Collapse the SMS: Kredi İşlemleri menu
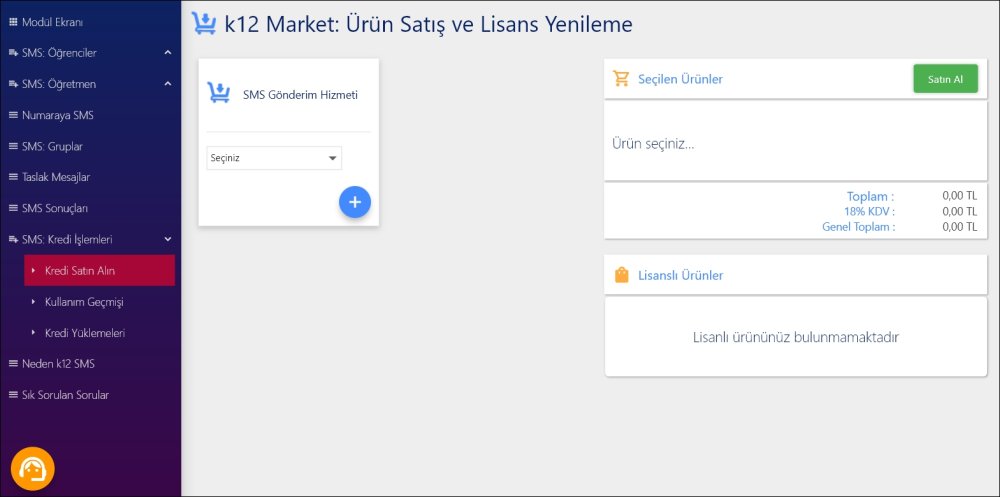 pos(168,239)
